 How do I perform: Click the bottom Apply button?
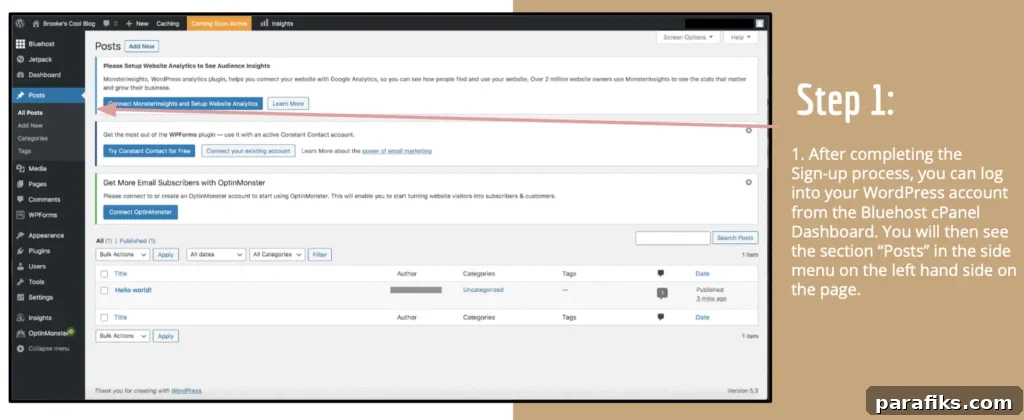pos(166,336)
